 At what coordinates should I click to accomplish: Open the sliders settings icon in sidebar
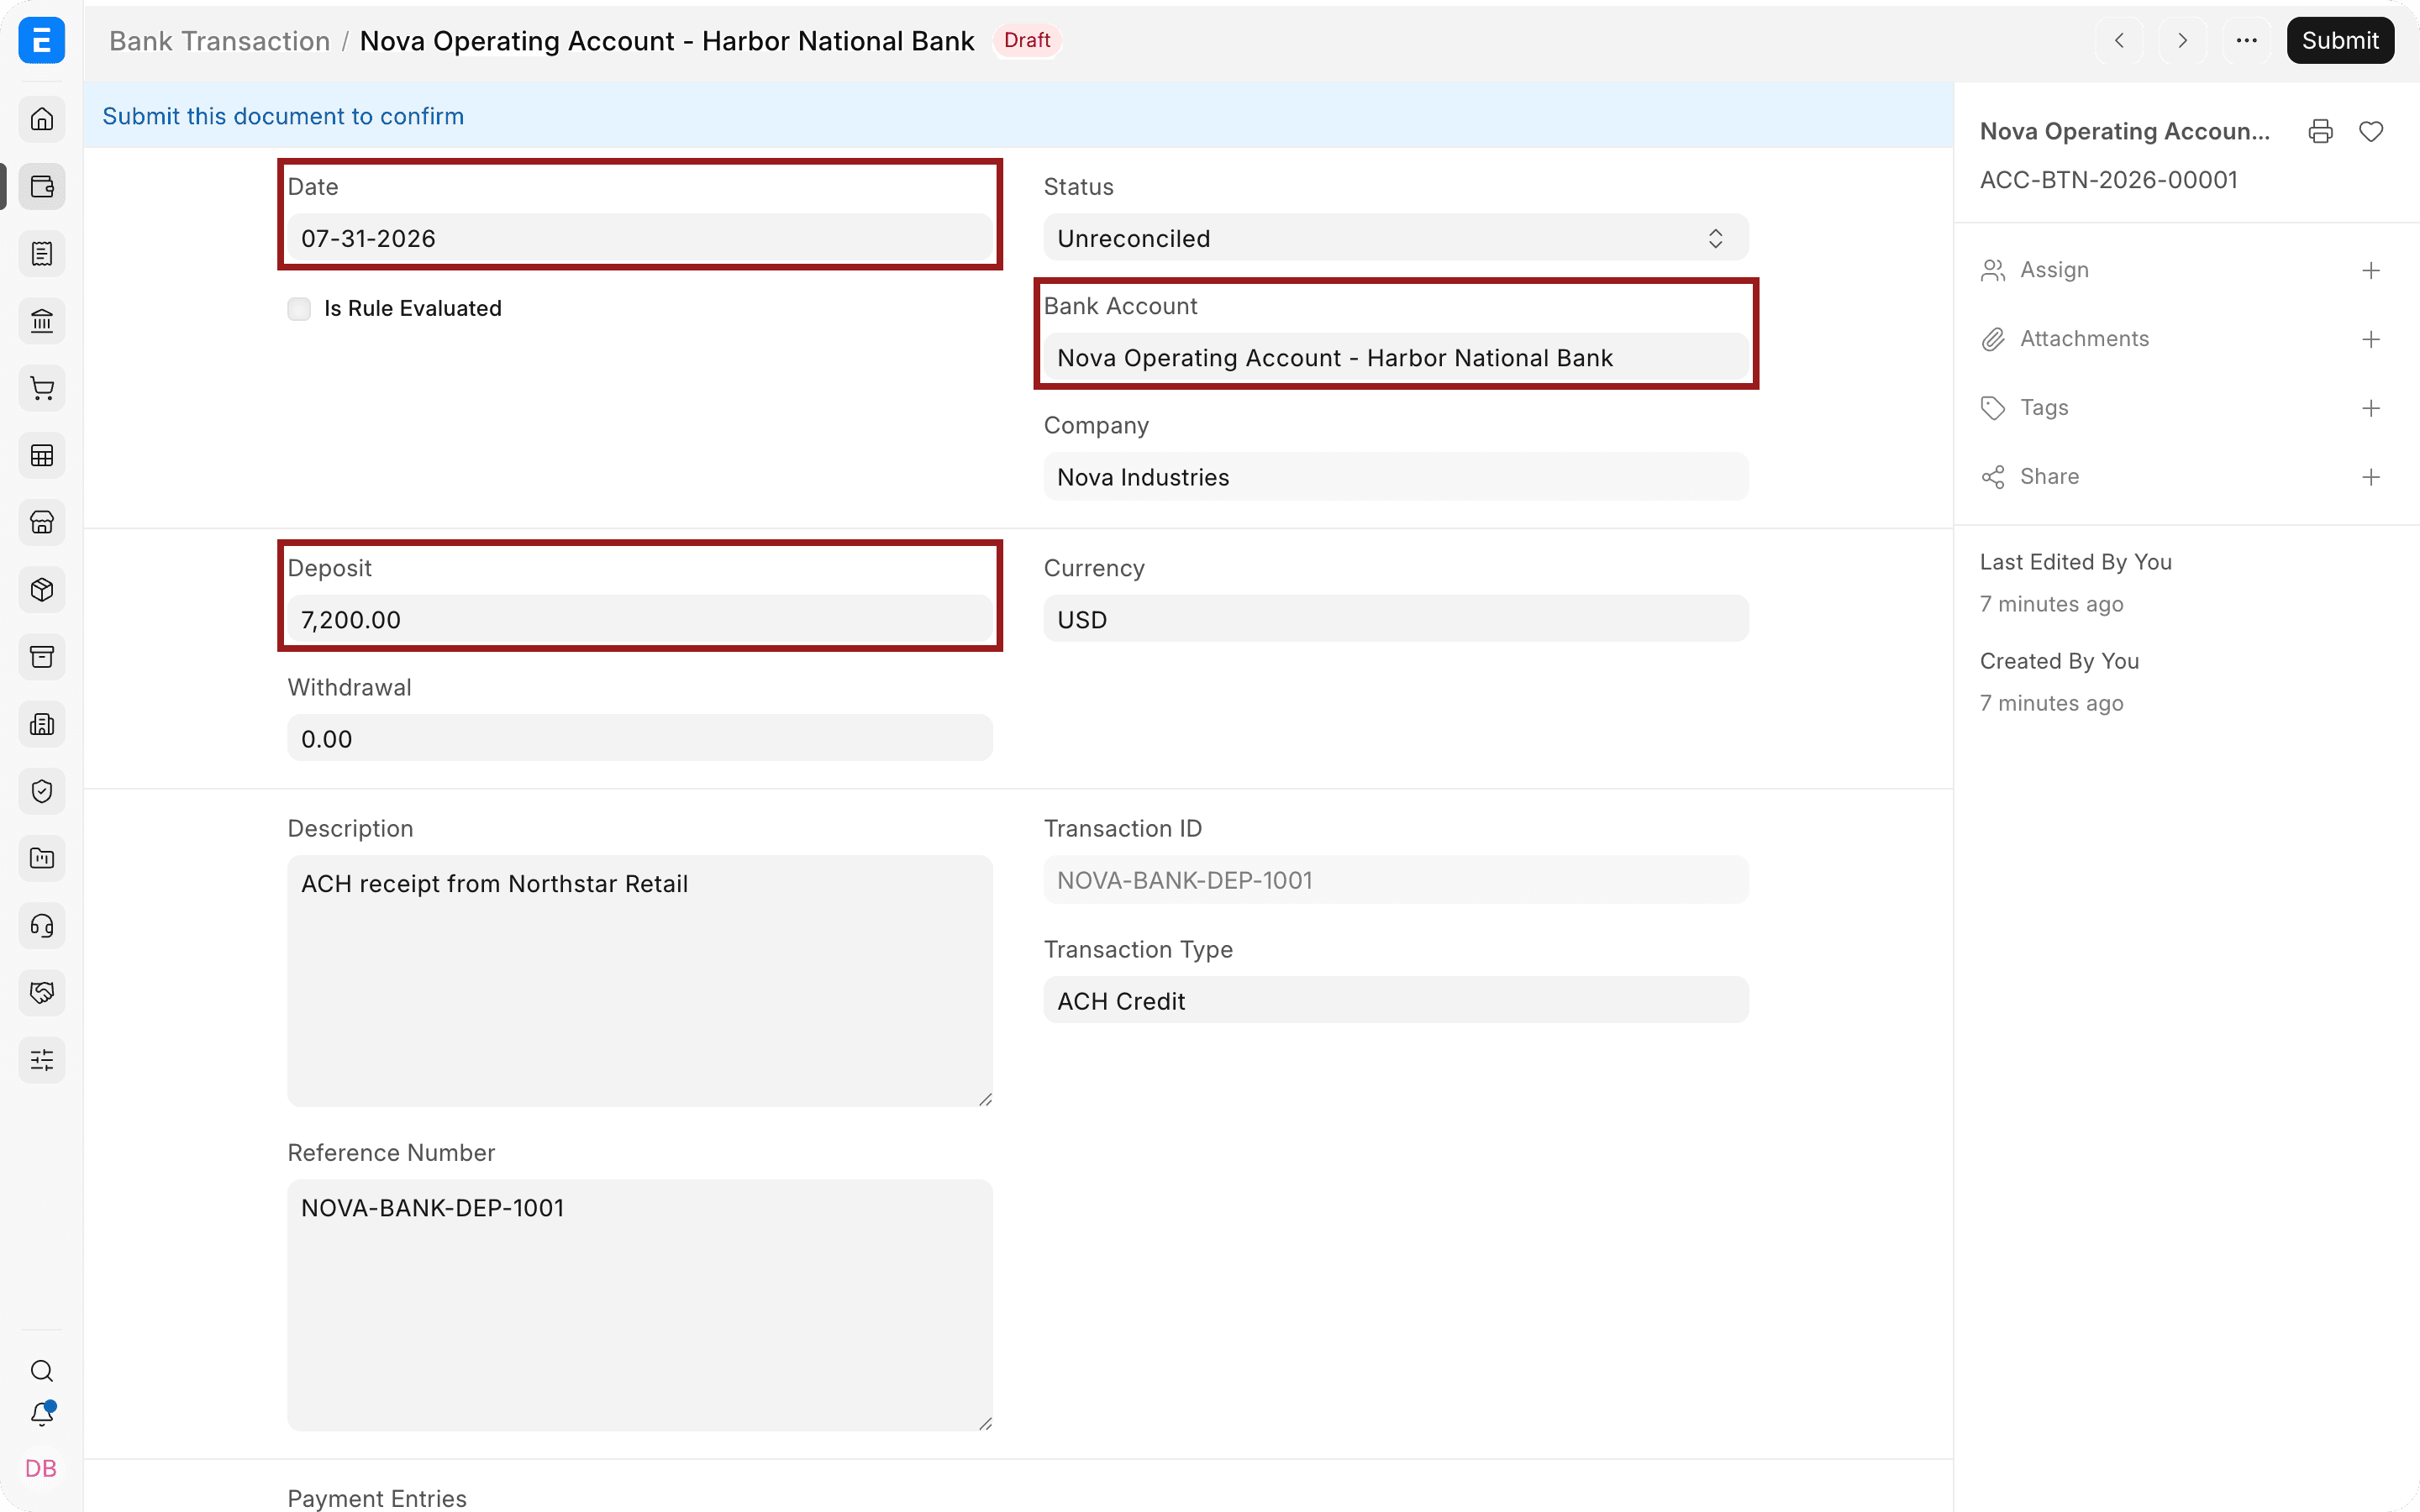tap(42, 1060)
